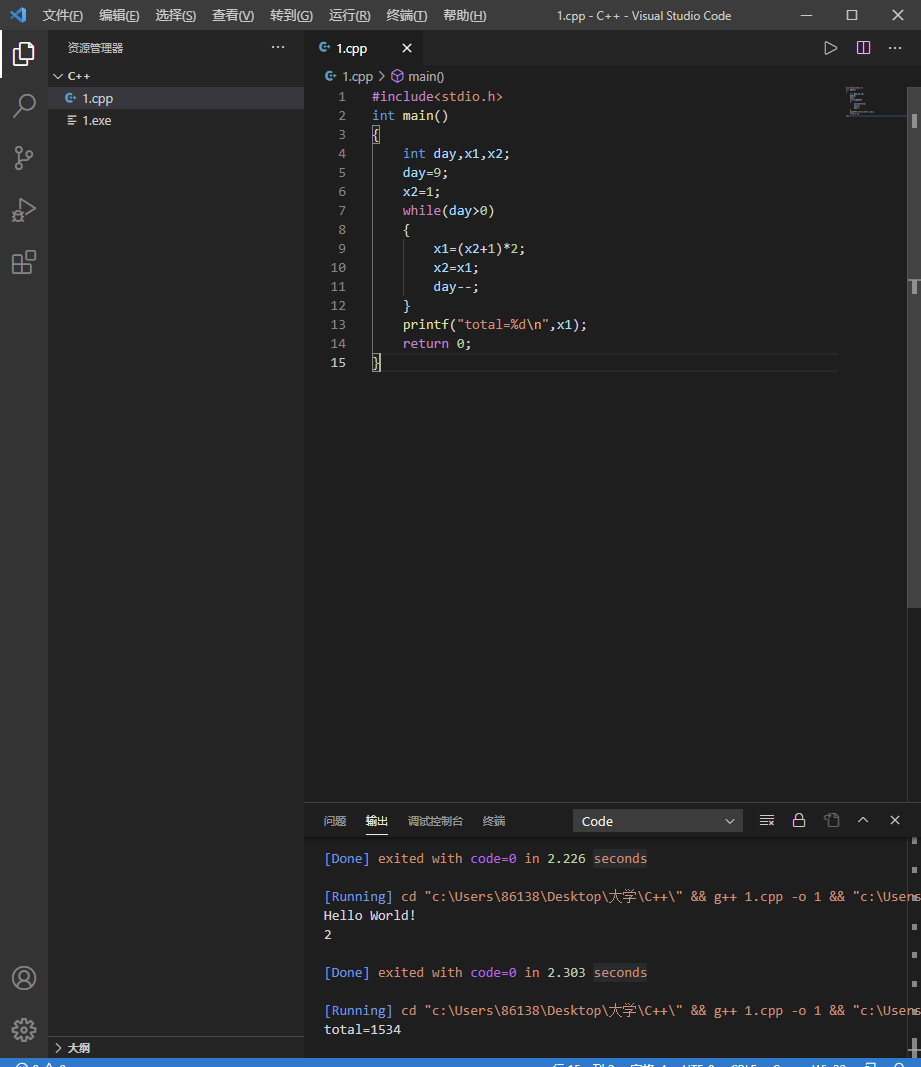Switch to the 输出 panel tab

[x=376, y=821]
